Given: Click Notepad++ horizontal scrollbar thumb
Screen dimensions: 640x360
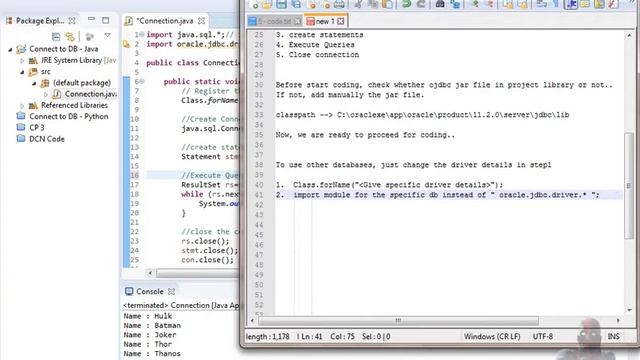Looking at the screenshot, I should tap(398, 321).
